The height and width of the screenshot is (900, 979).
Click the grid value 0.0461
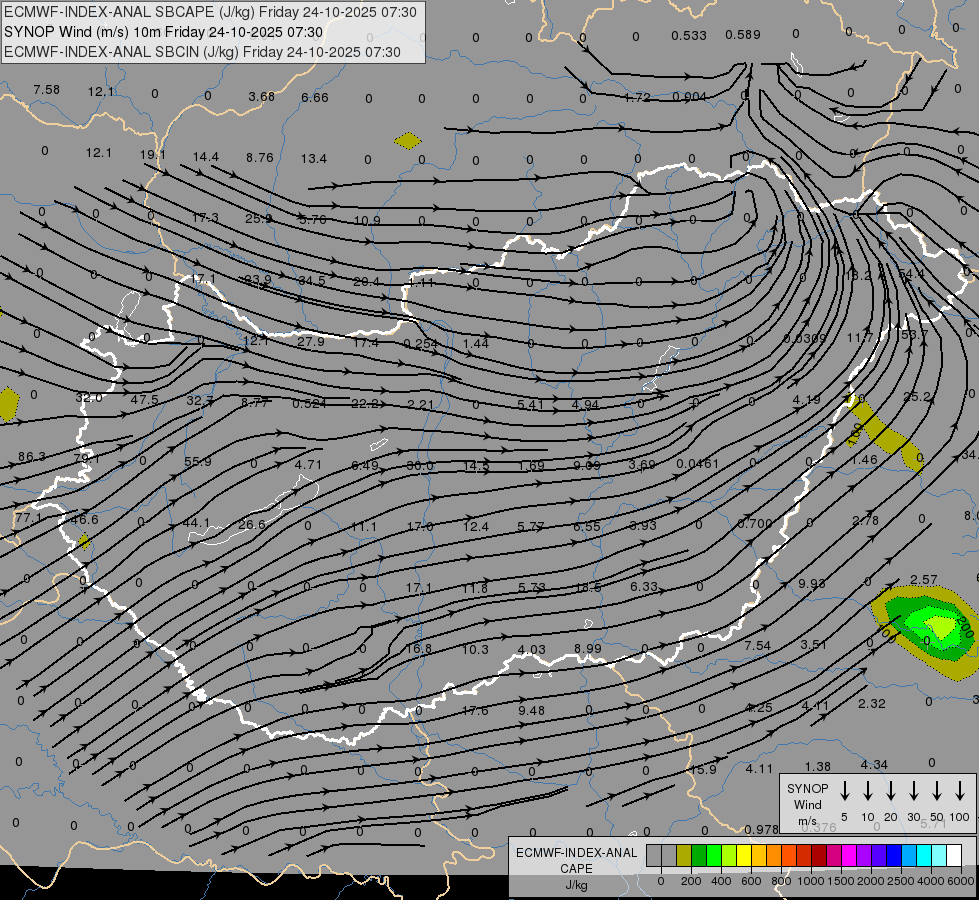[697, 464]
